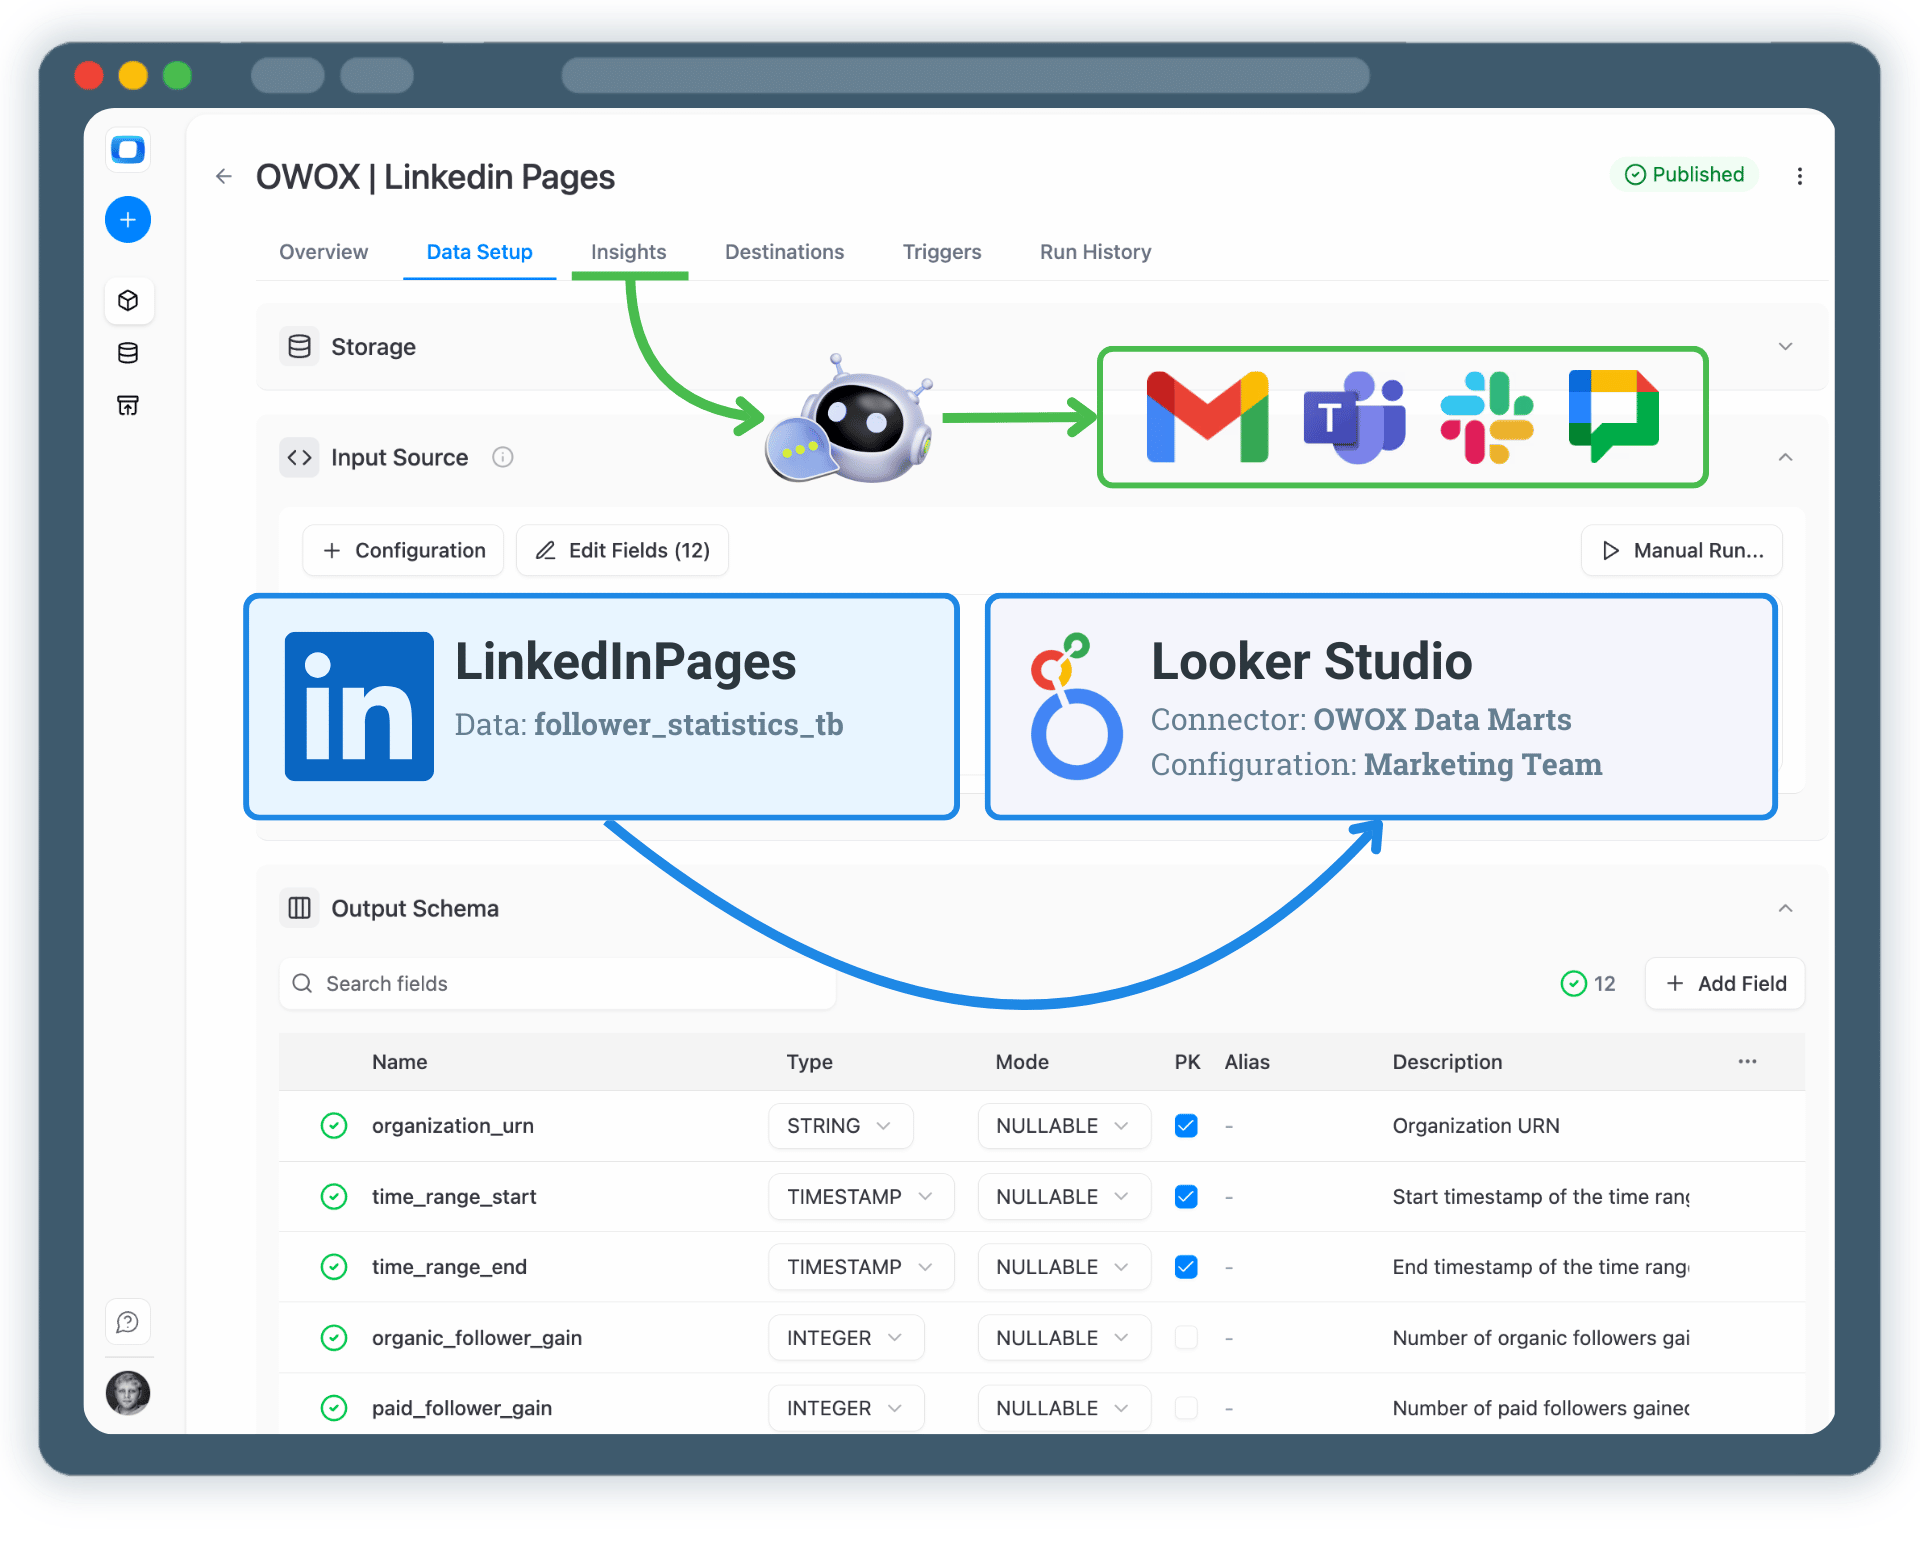
Task: Click the archive/export icon in the sidebar
Action: click(x=127, y=405)
